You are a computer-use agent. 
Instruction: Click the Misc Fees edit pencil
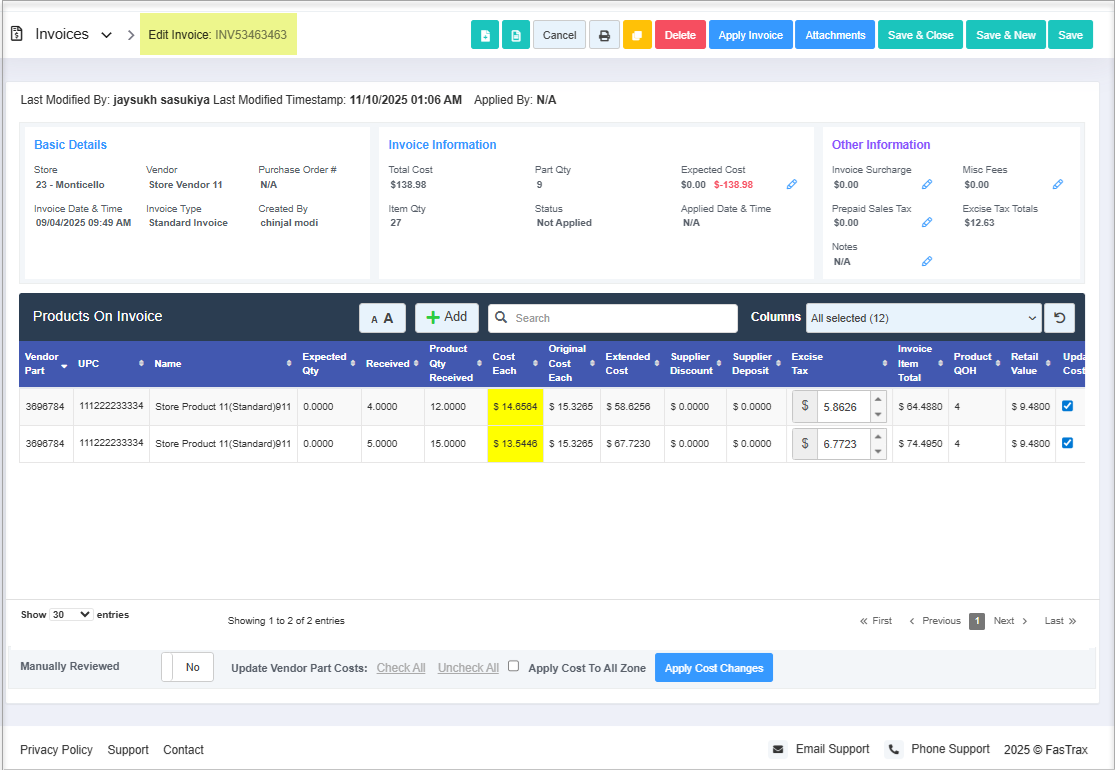coord(1058,185)
